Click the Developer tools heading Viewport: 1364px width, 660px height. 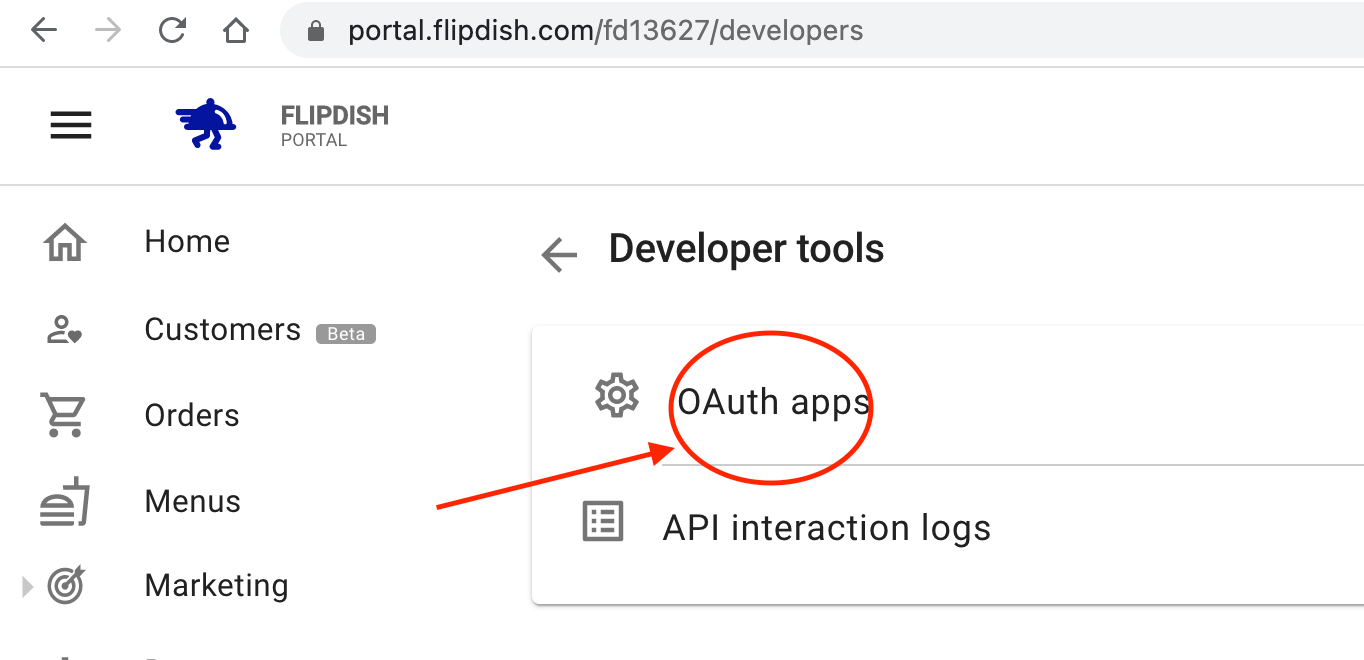click(x=746, y=249)
